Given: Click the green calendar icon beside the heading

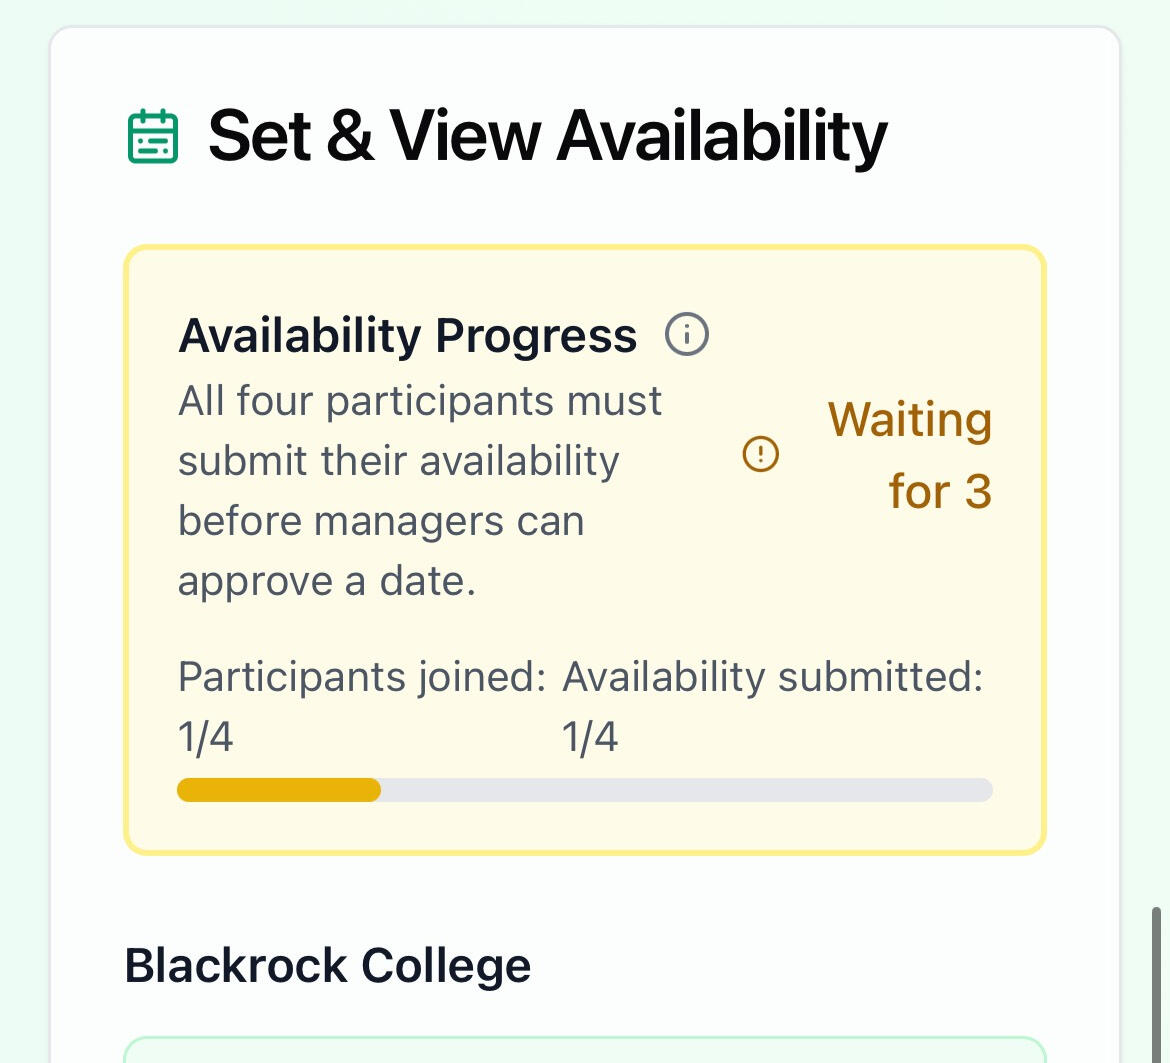Looking at the screenshot, I should (x=153, y=136).
